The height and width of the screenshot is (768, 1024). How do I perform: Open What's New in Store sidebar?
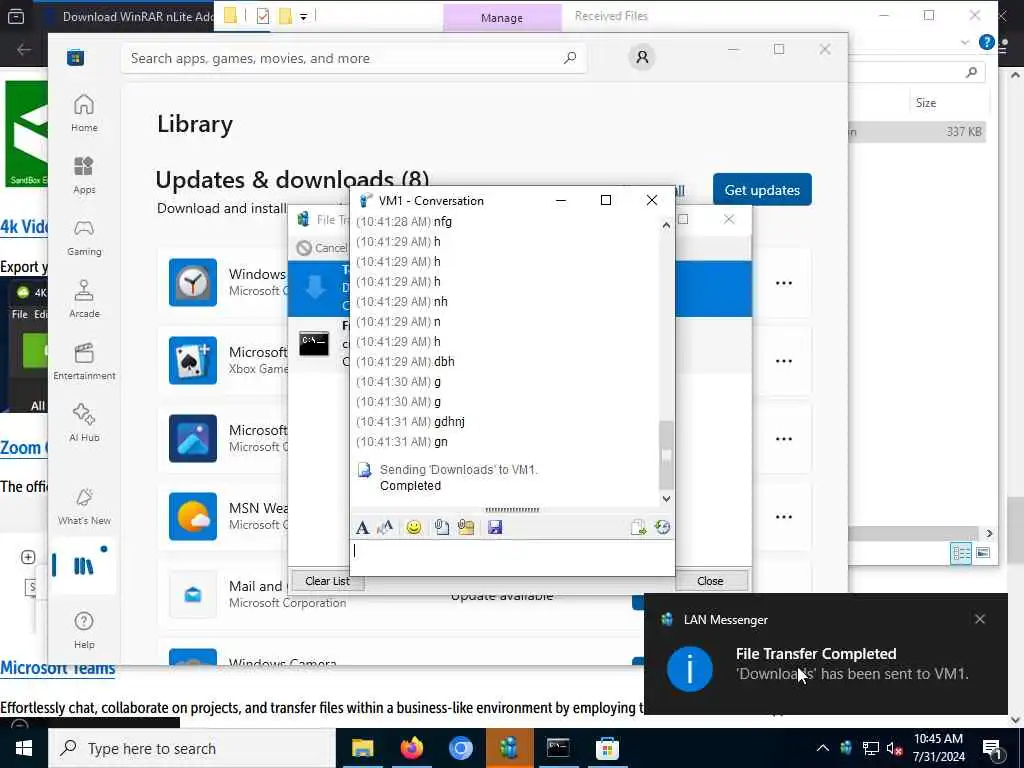(84, 506)
